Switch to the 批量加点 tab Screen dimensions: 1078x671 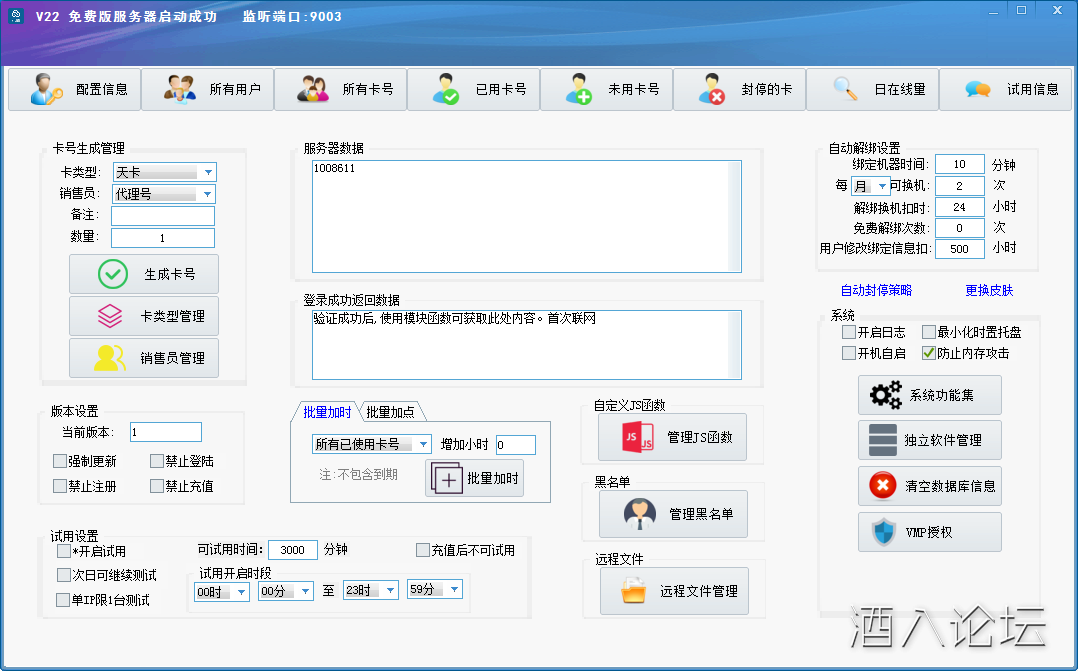coord(391,412)
